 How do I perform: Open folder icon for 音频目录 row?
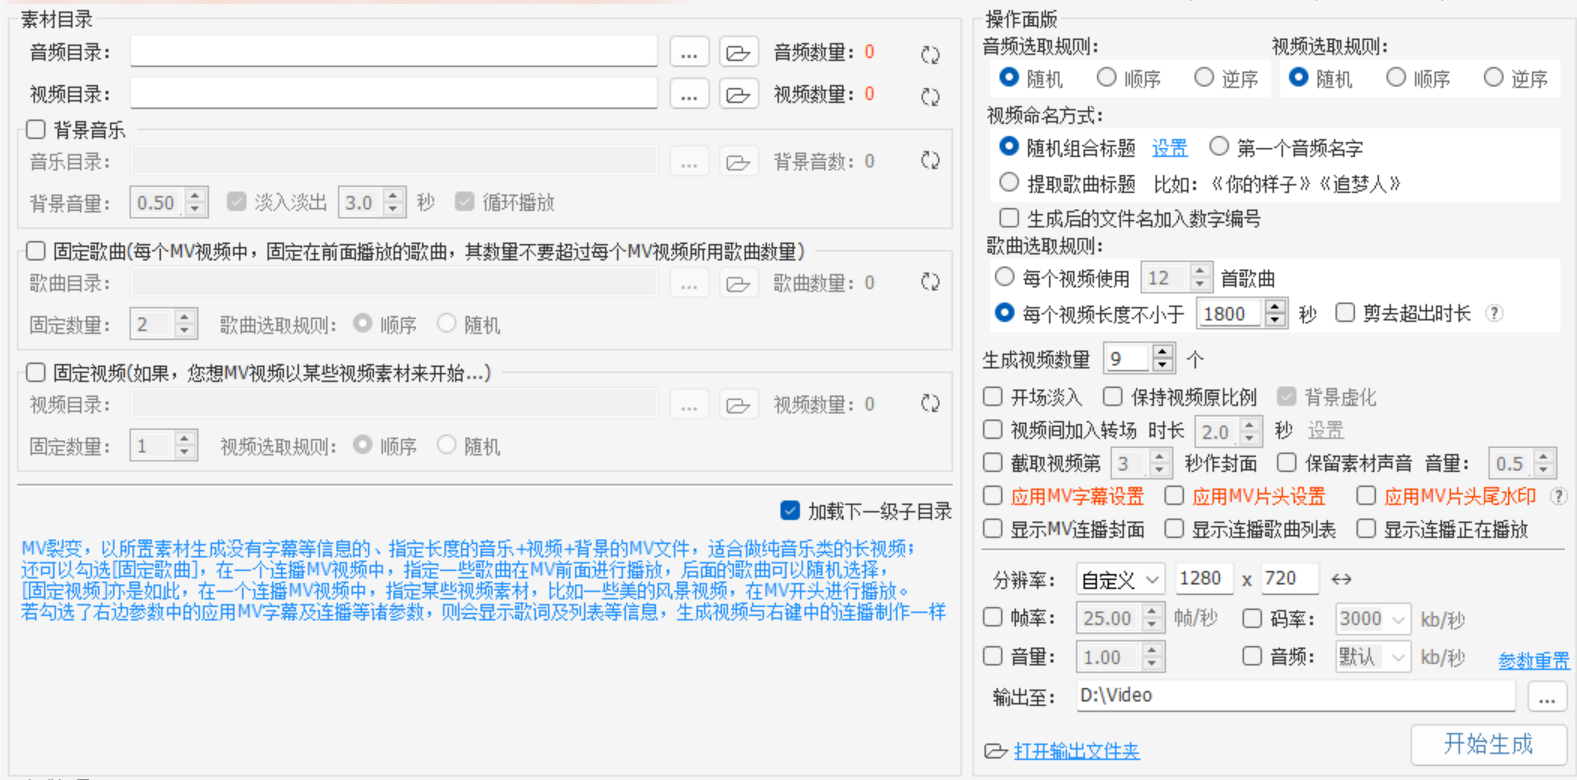tap(738, 53)
